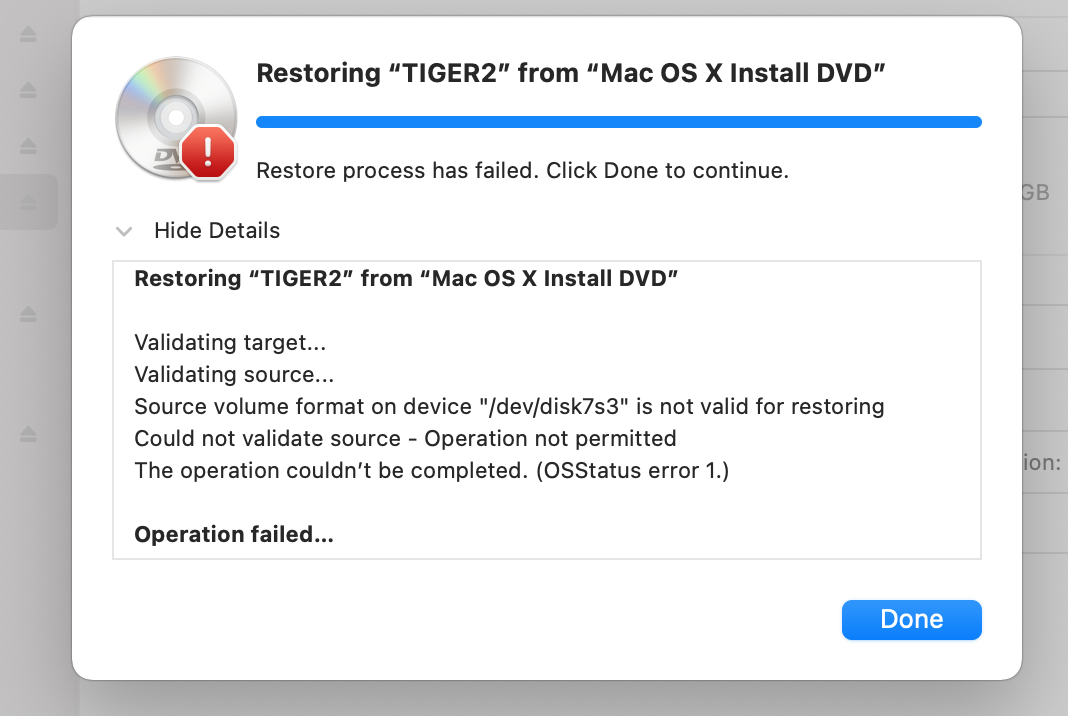
Task: Click the Hide Details label
Action: click(217, 230)
